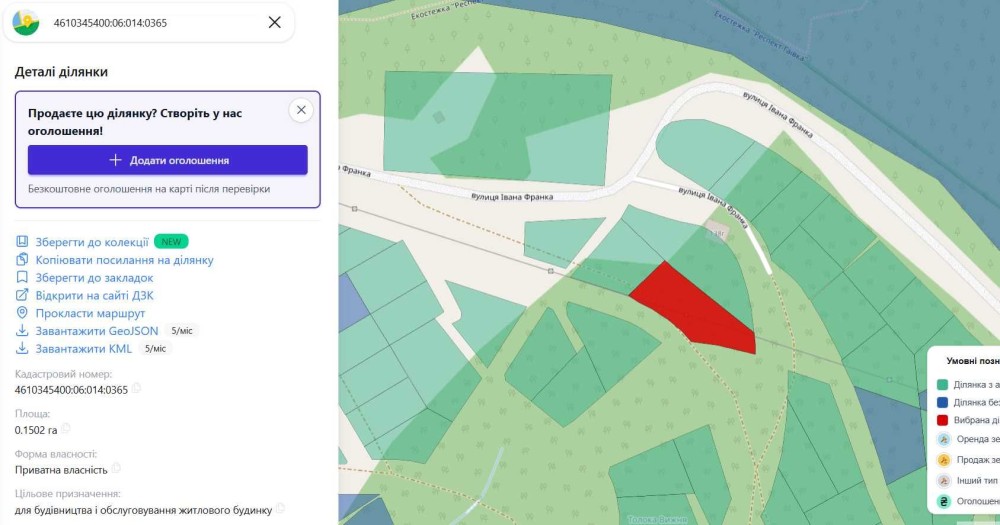1000x525 pixels.
Task: Click the site logo icon in search bar
Action: click(x=26, y=22)
